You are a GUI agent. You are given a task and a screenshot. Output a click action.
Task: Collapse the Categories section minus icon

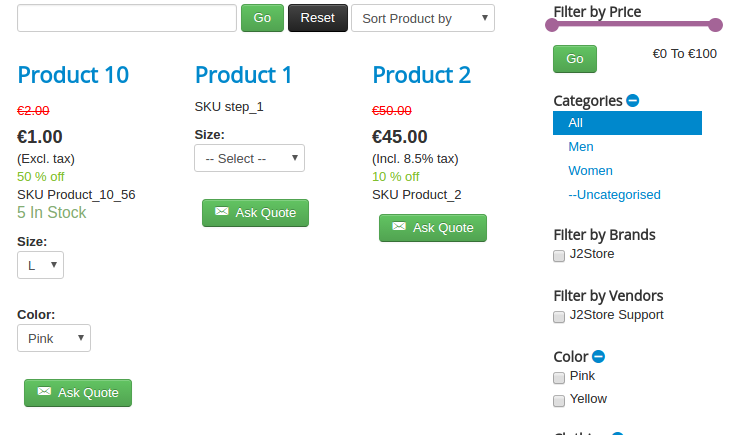tap(632, 101)
